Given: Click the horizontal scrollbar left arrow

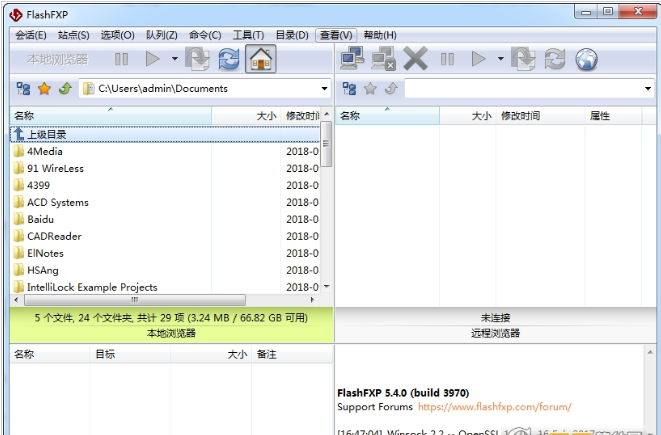Looking at the screenshot, I should (x=16, y=300).
